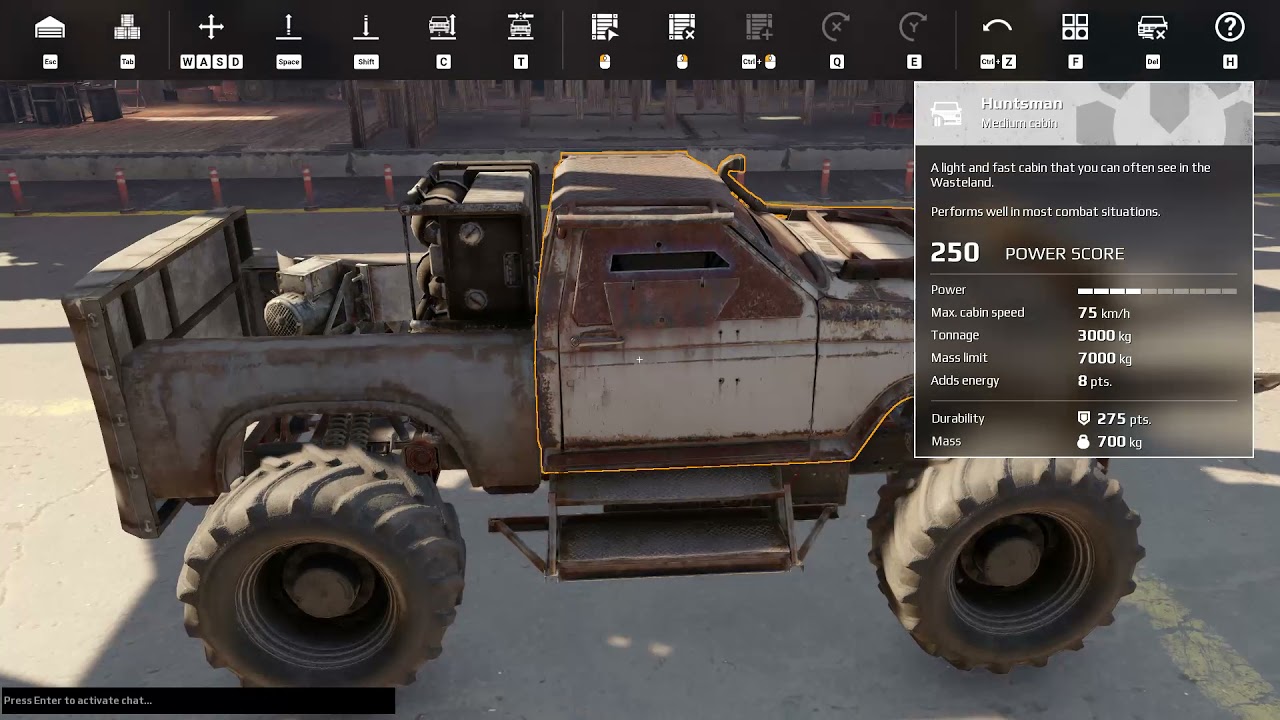Click the rotate around Y axis icon

coord(913,27)
